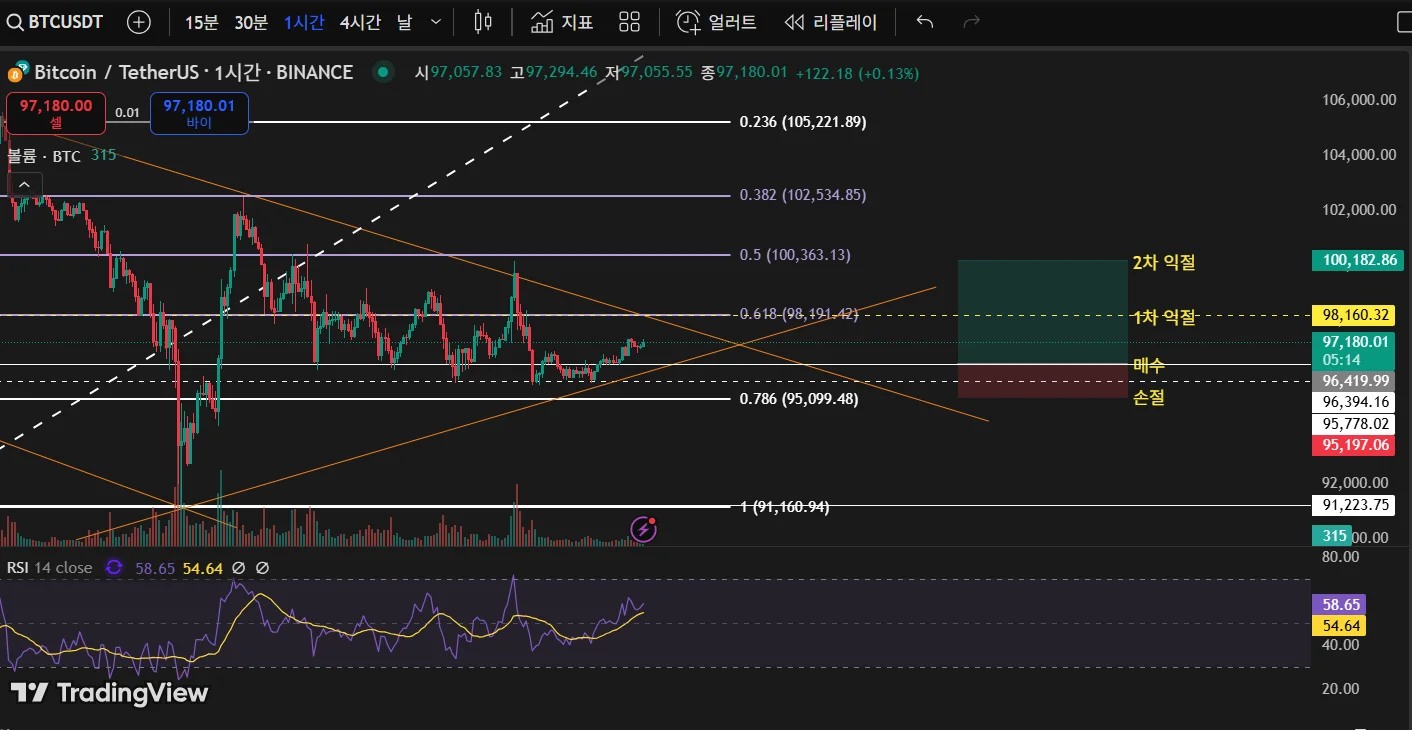The width and height of the screenshot is (1412, 730).
Task: Click the RSI value tag 58.65
Action: [1338, 605]
